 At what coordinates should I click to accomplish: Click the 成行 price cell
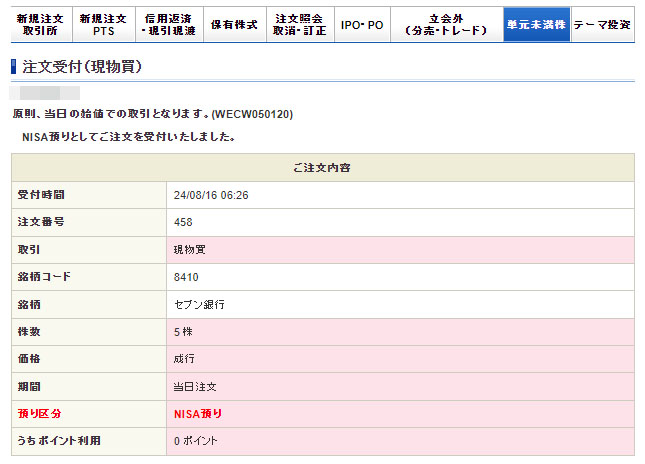coord(185,358)
